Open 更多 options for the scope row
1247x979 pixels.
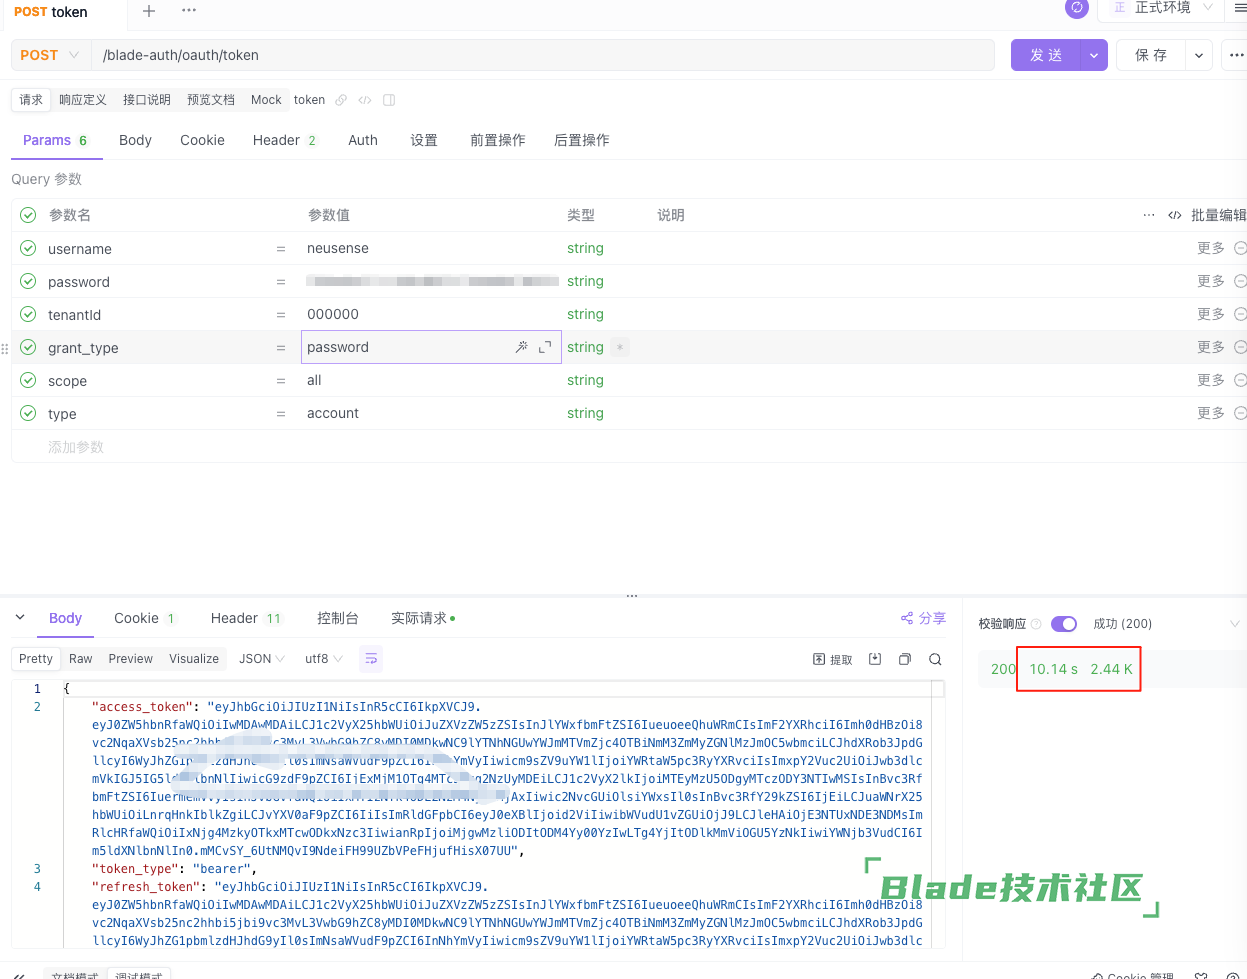pos(1211,380)
